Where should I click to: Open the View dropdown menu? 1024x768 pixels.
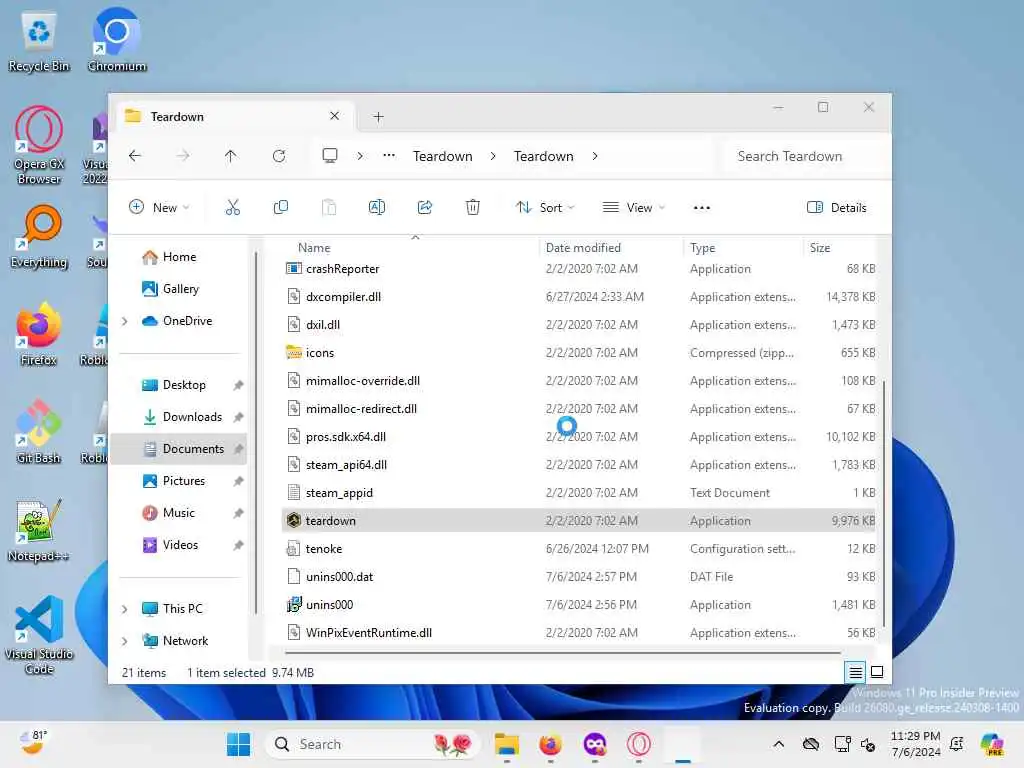633,208
